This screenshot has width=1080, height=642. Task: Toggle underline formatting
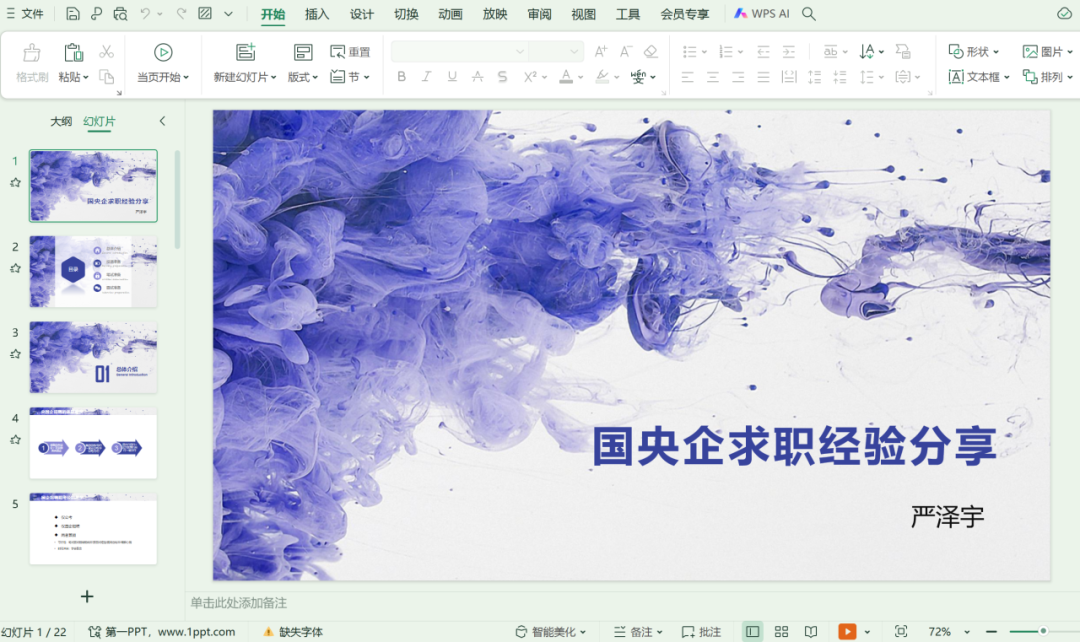coord(452,77)
